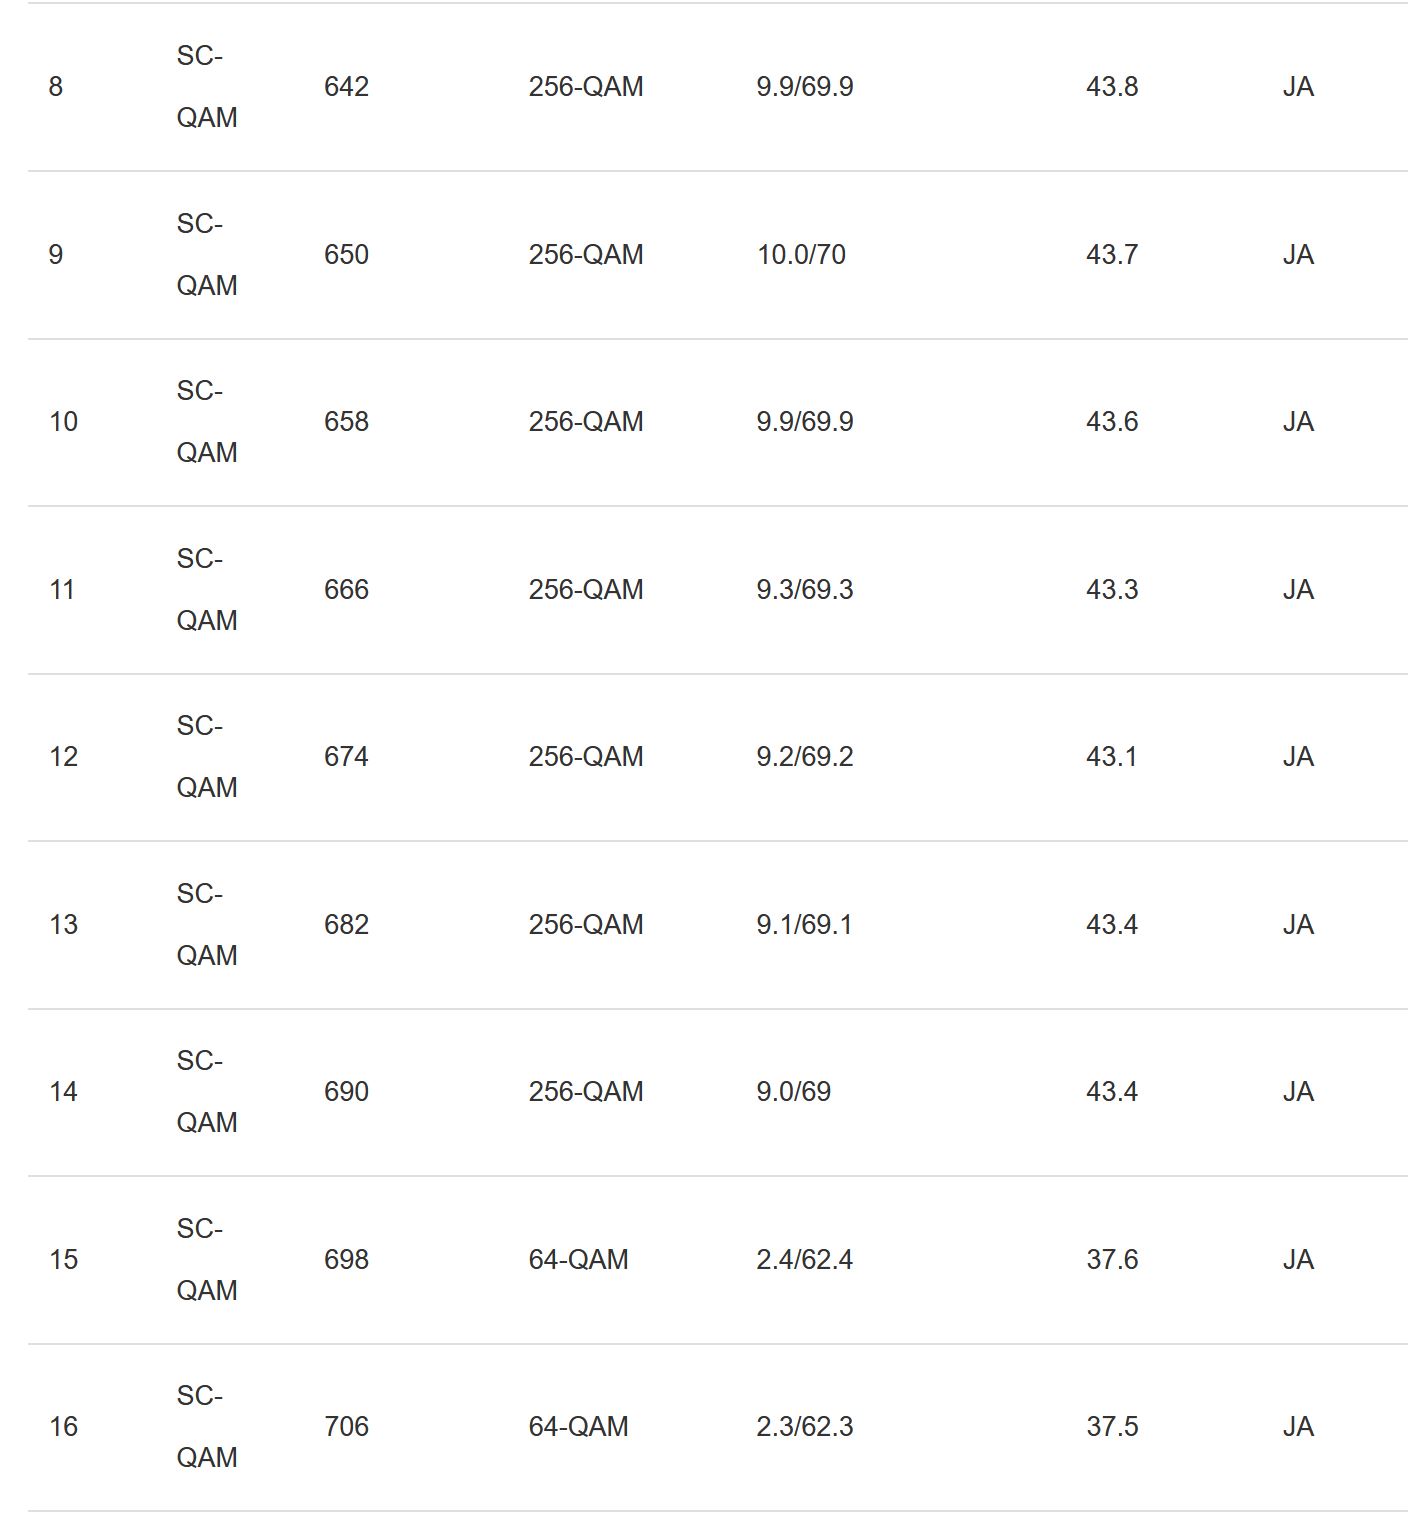Image resolution: width=1408 pixels, height=1522 pixels.
Task: Select SNR value 37.5
Action: [x=1111, y=1427]
